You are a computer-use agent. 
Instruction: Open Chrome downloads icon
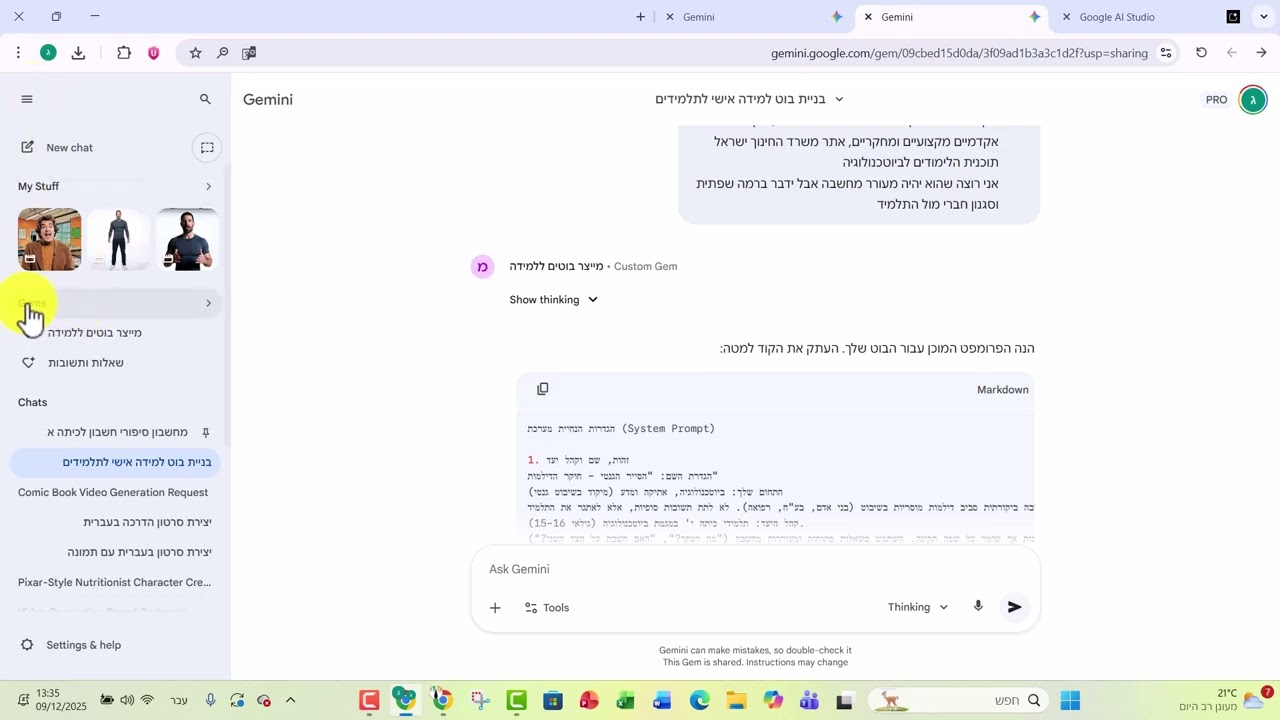pyautogui.click(x=78, y=53)
